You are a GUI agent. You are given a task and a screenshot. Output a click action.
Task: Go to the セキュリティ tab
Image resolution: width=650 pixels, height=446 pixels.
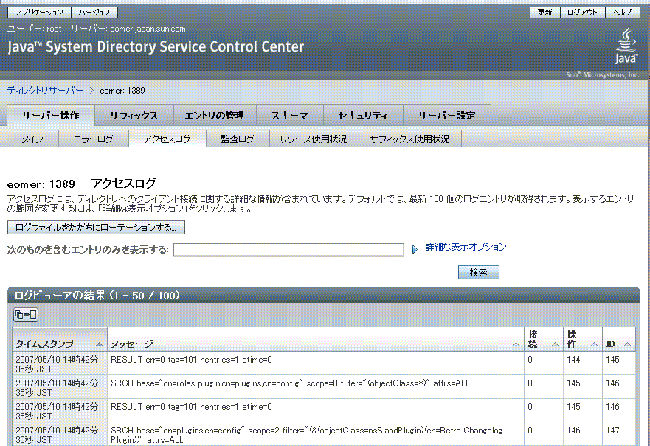tap(363, 115)
